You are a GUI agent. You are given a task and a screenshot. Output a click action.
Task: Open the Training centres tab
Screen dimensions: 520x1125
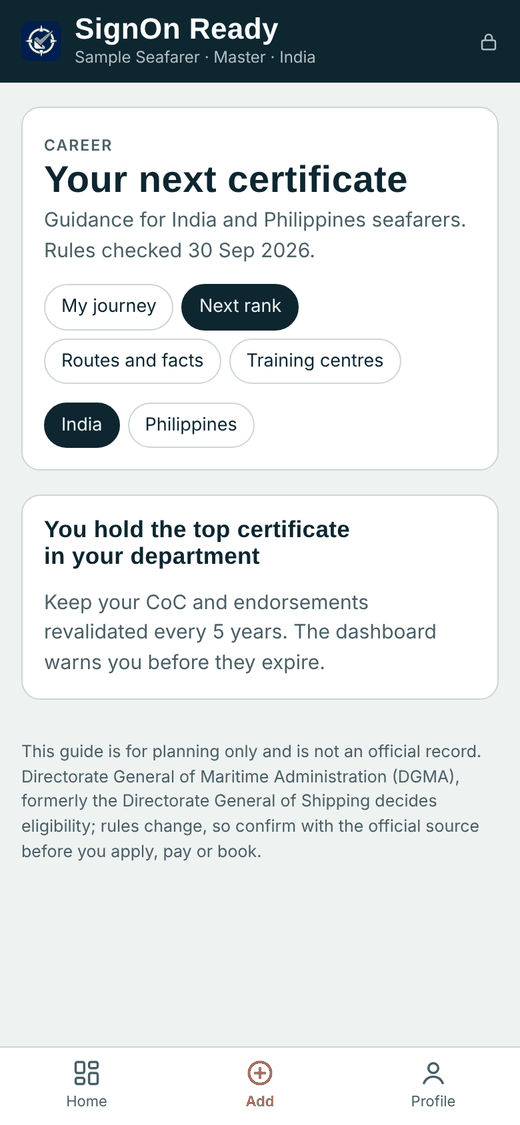click(315, 361)
